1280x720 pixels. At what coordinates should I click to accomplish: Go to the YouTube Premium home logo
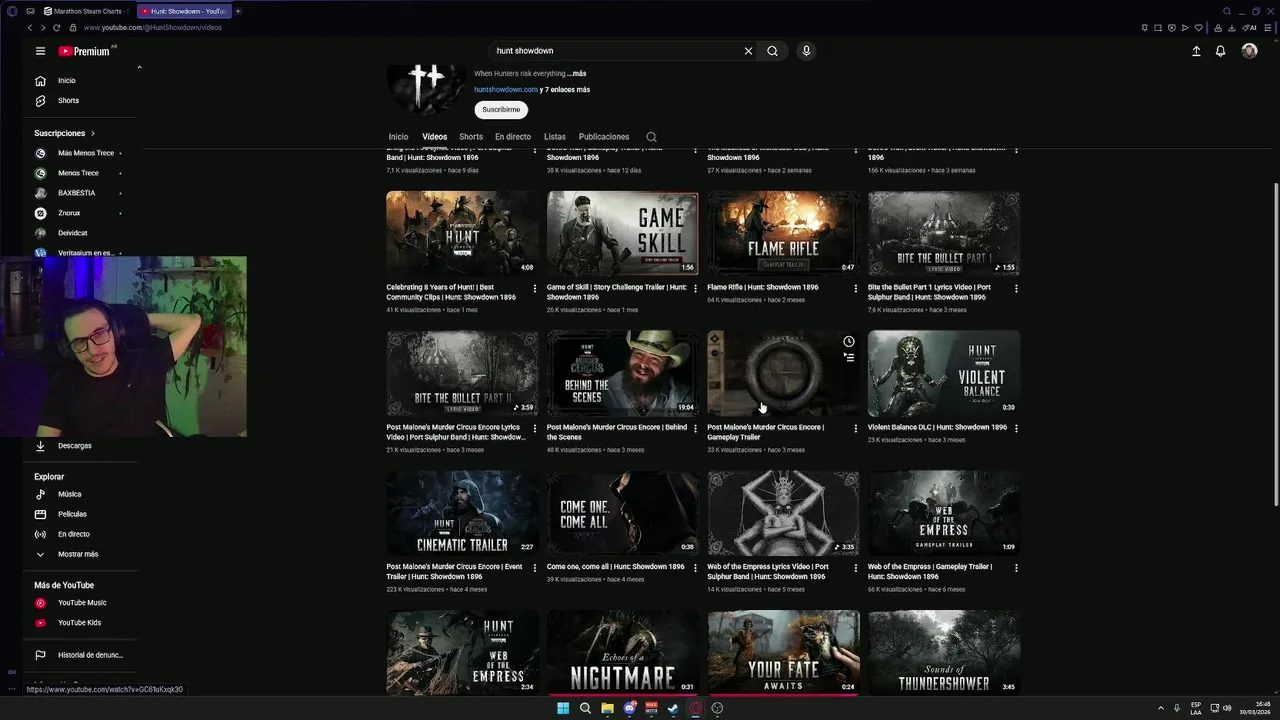[84, 51]
